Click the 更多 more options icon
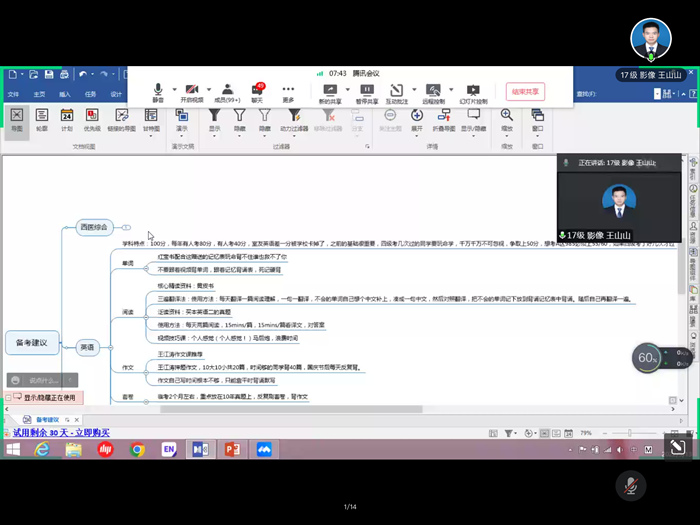Viewport: 700px width, 525px height. pyautogui.click(x=288, y=89)
